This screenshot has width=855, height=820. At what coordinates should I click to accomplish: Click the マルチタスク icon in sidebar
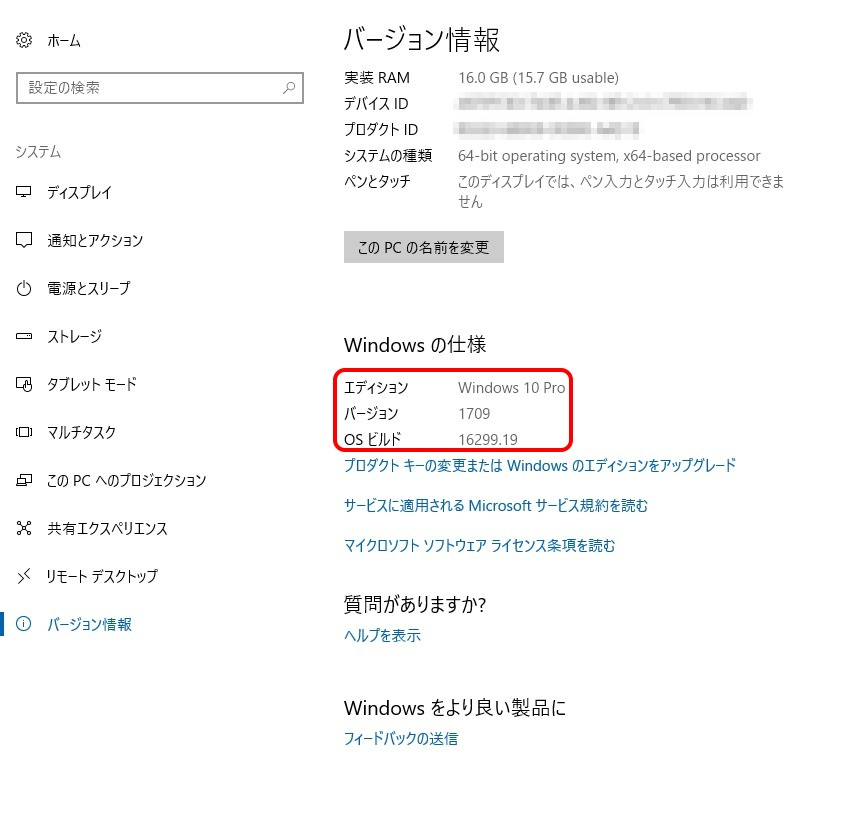(24, 433)
